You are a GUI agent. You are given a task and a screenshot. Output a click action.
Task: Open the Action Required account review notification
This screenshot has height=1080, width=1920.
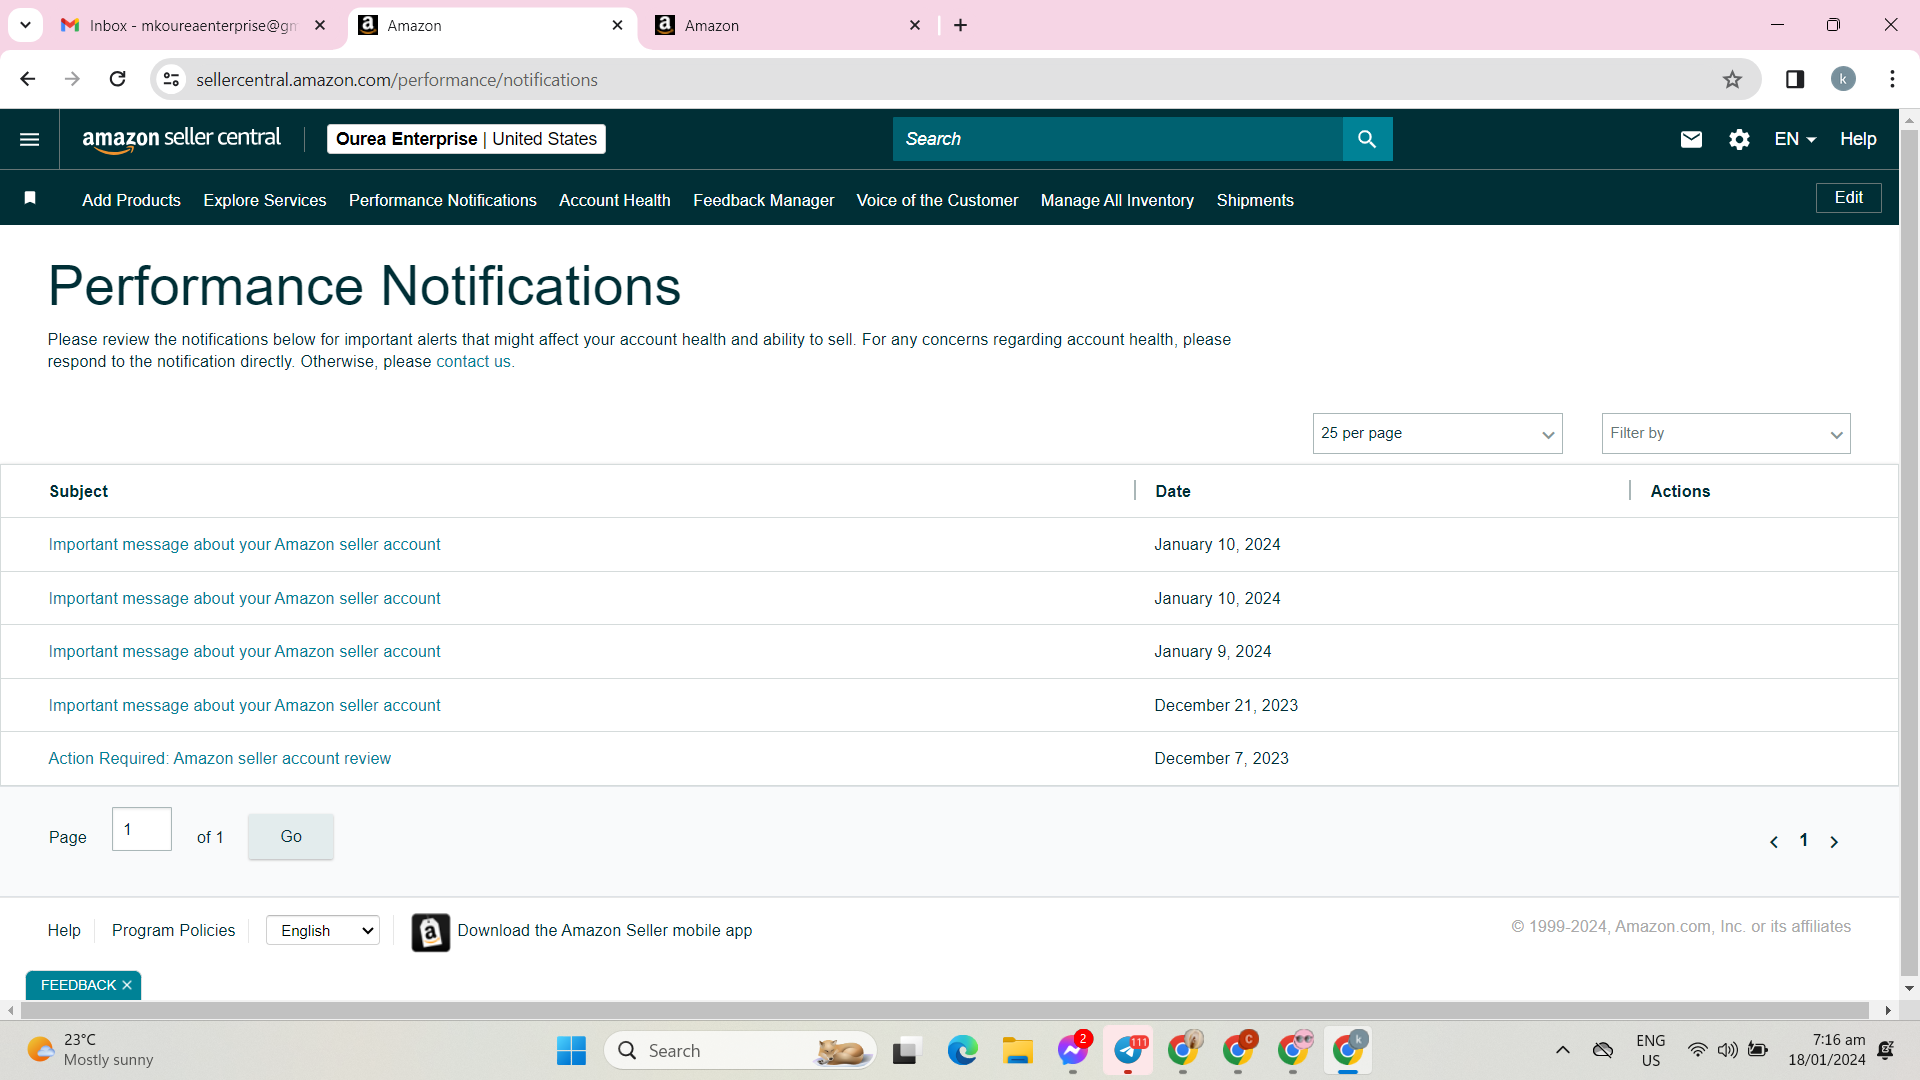coord(220,759)
